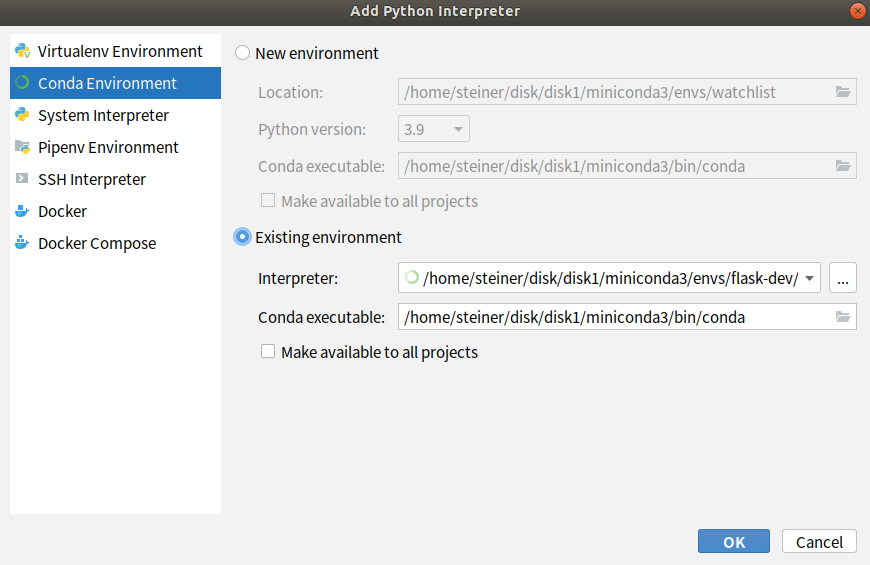The height and width of the screenshot is (565, 870).
Task: Click the existing Conda executable path field
Action: 614,317
